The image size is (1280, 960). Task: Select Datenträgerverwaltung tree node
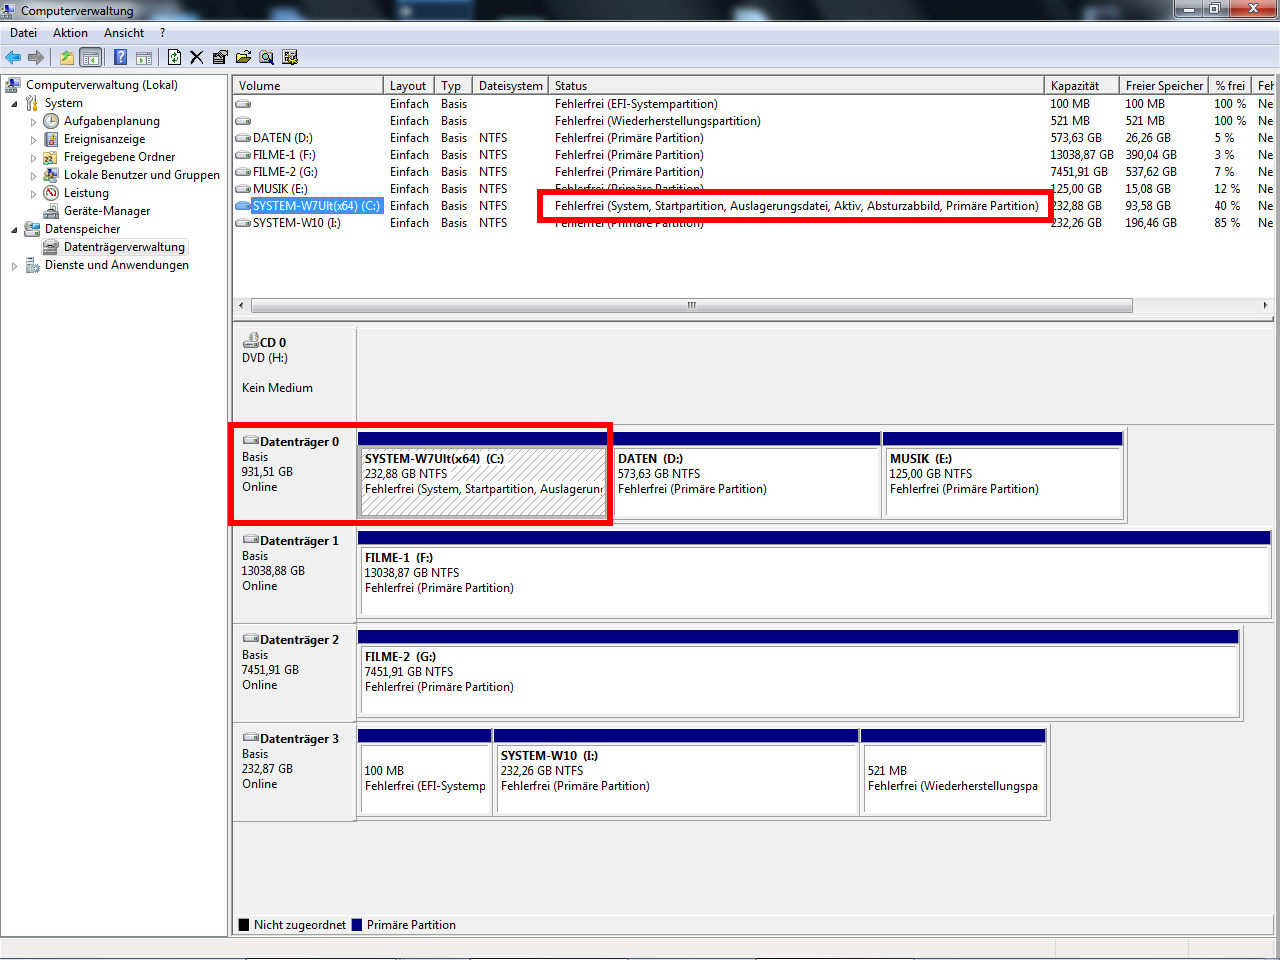pos(124,247)
